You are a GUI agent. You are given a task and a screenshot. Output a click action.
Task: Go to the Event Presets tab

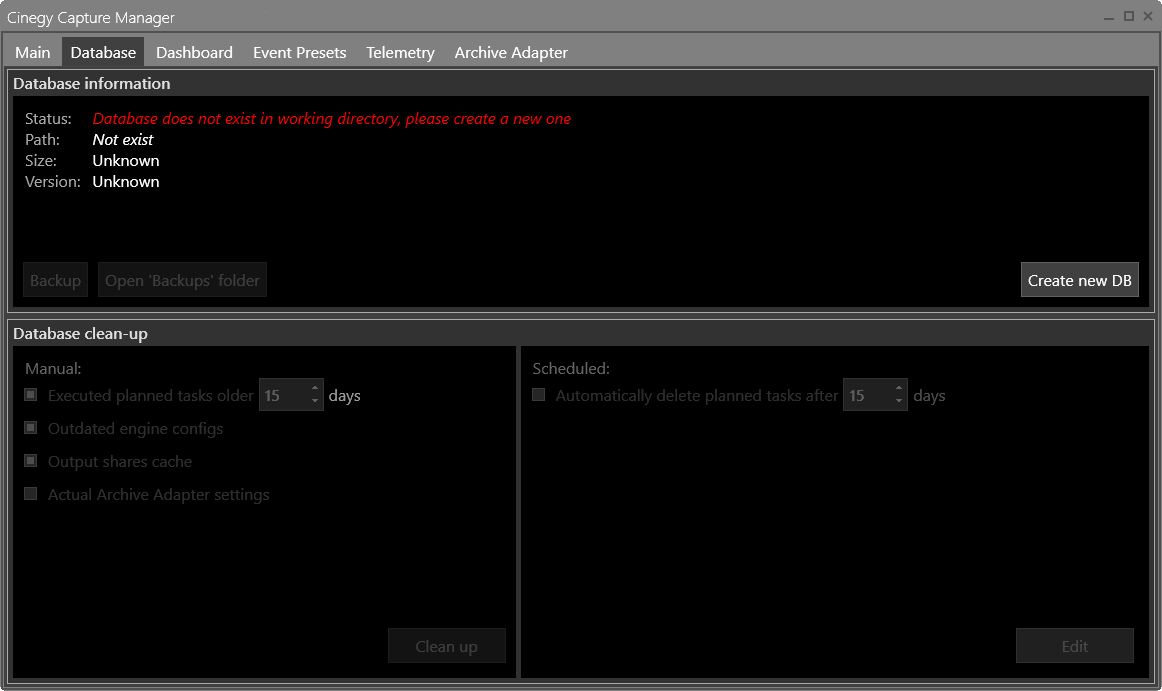pos(299,53)
